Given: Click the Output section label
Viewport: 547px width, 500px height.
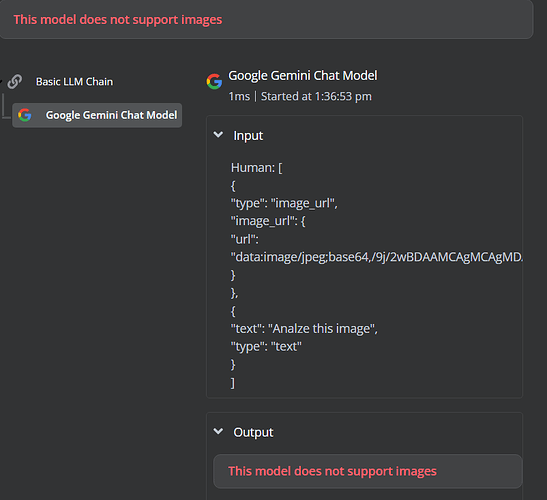Looking at the screenshot, I should (253, 432).
